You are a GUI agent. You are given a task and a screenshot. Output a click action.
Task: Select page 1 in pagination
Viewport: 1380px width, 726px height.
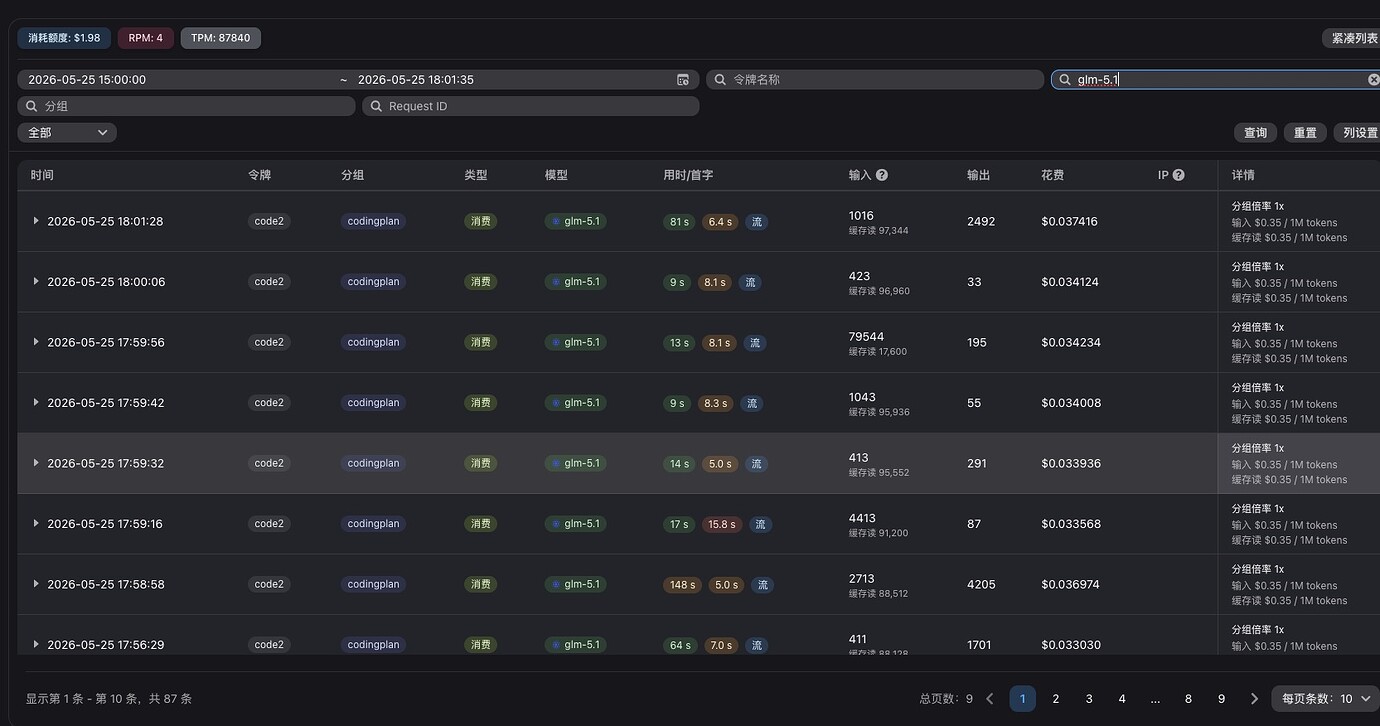click(x=1022, y=699)
